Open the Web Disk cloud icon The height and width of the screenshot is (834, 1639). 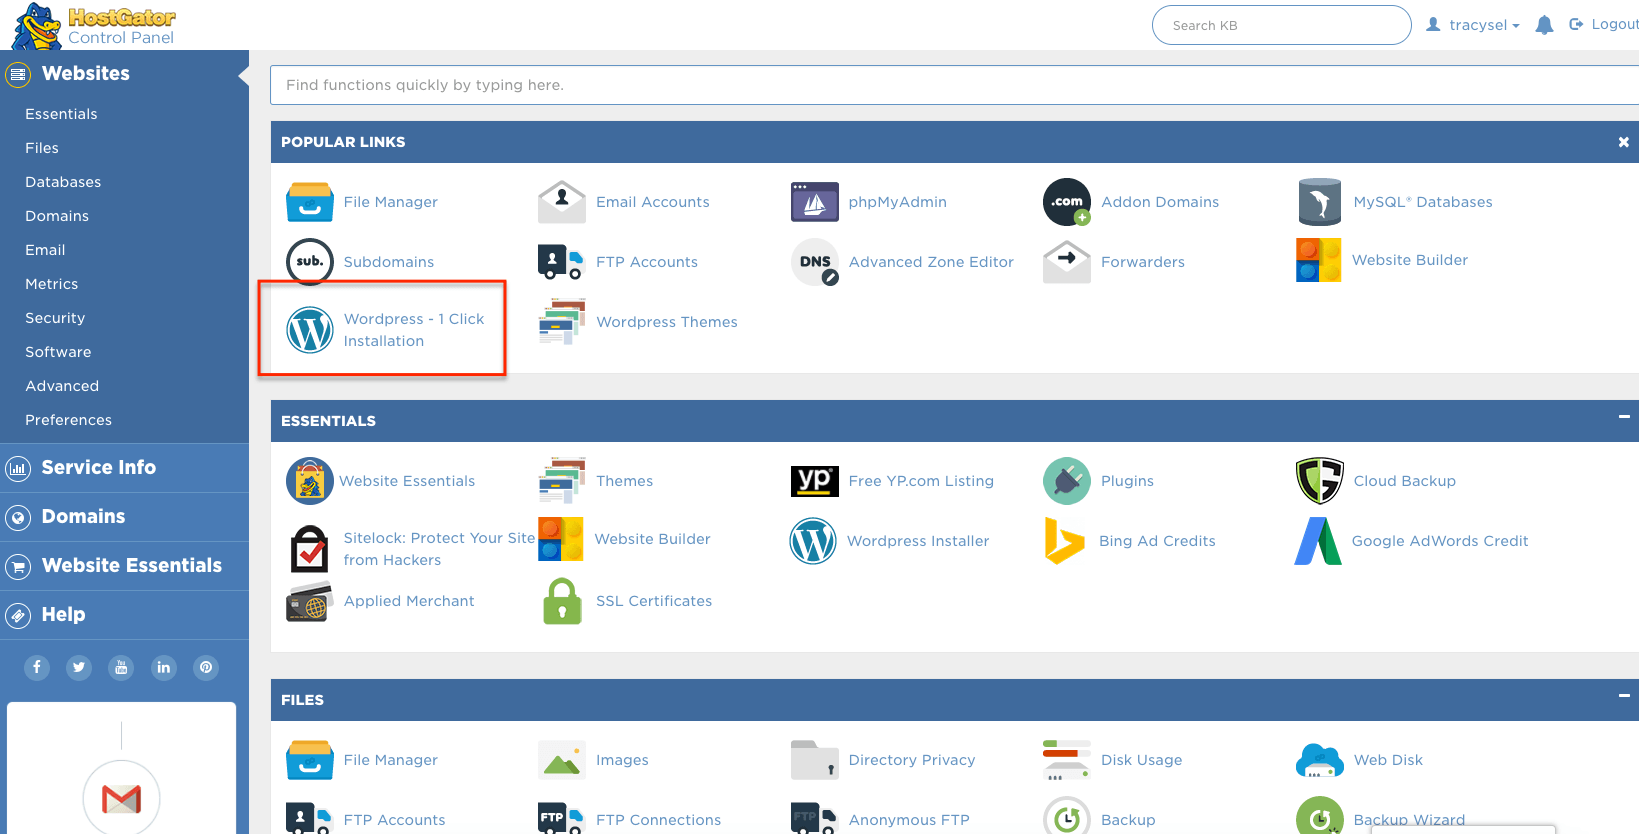click(1320, 760)
